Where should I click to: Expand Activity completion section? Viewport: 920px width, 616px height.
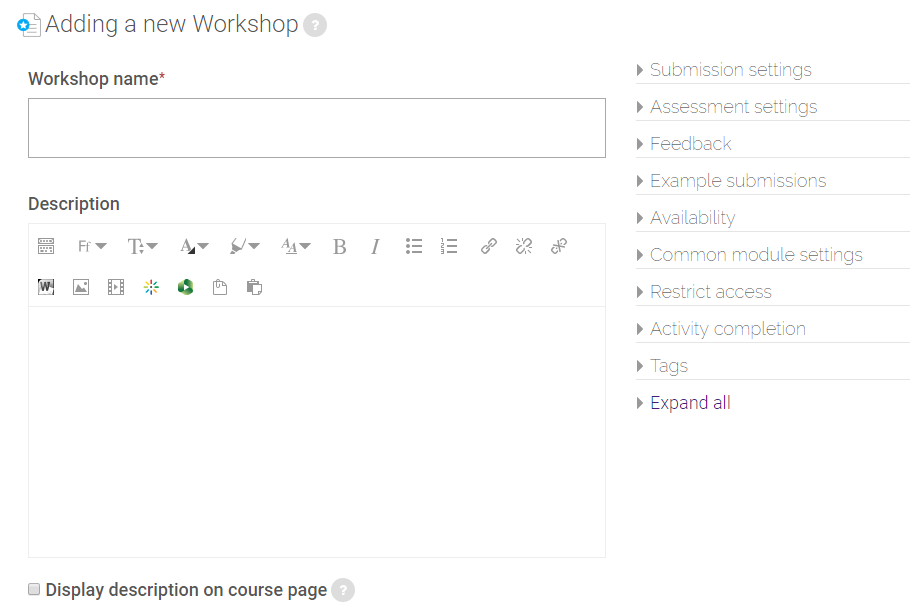click(x=728, y=329)
